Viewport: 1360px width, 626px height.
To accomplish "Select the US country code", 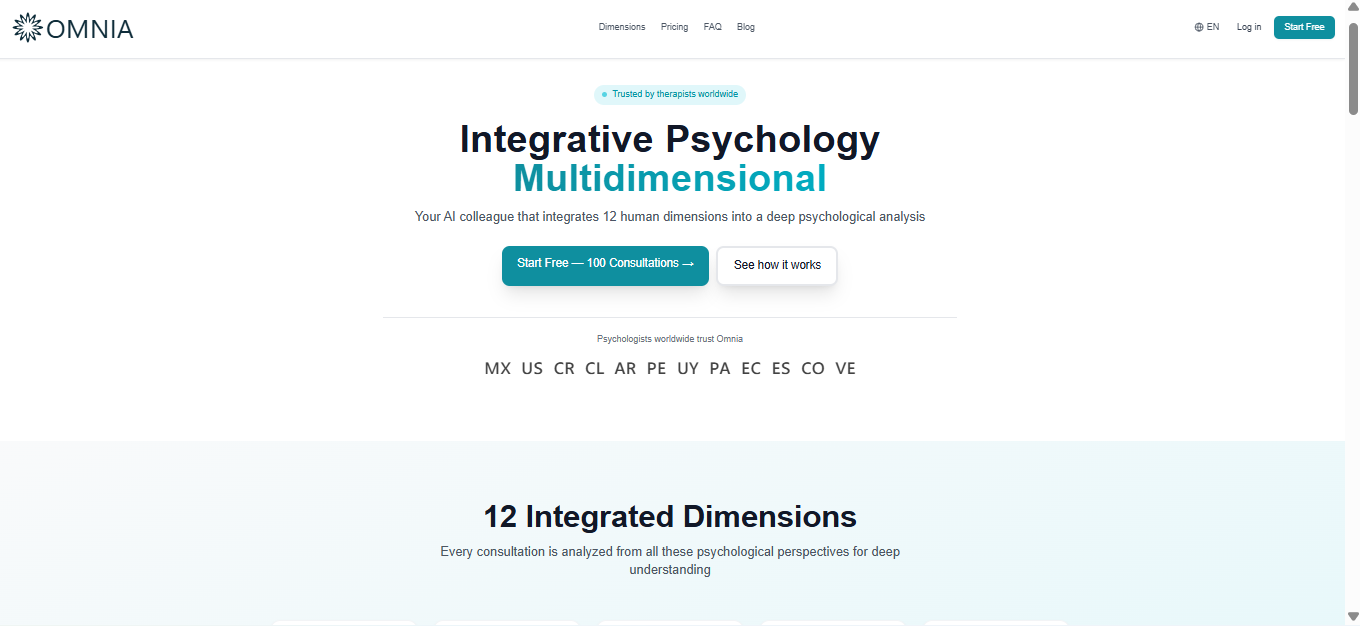I will [x=532, y=368].
